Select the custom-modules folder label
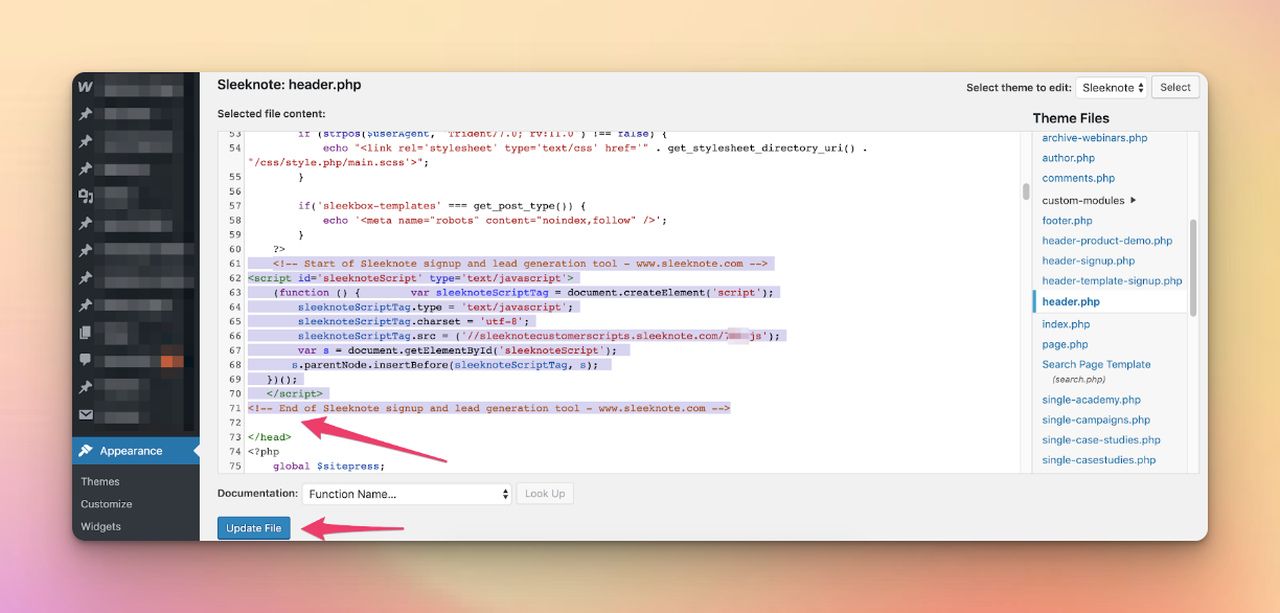Viewport: 1280px width, 613px height. pos(1083,201)
